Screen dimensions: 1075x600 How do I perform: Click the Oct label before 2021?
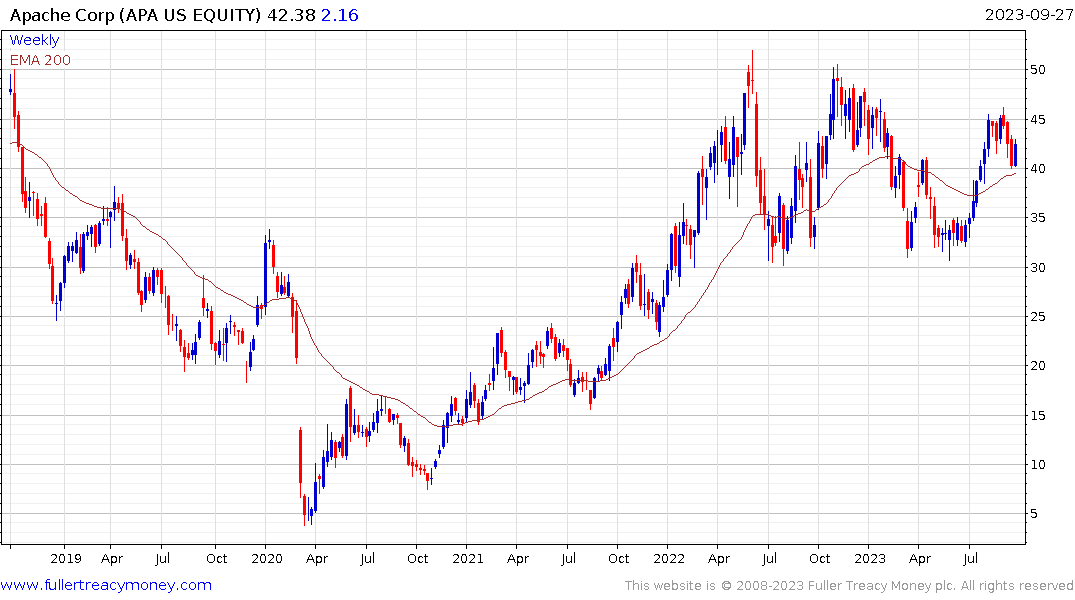pos(418,559)
